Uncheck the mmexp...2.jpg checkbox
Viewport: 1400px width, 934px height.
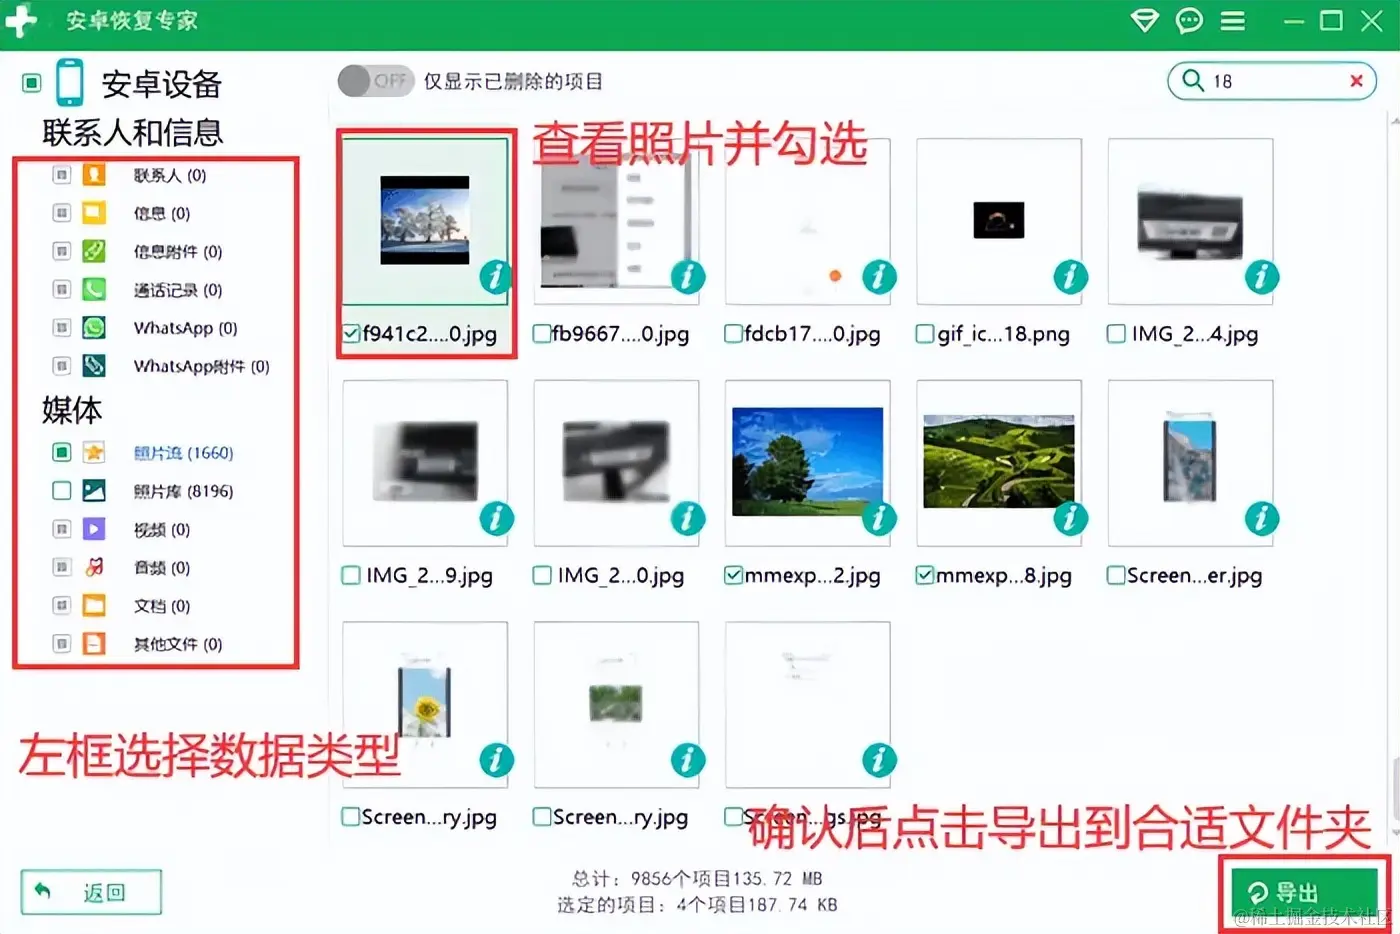tap(734, 575)
